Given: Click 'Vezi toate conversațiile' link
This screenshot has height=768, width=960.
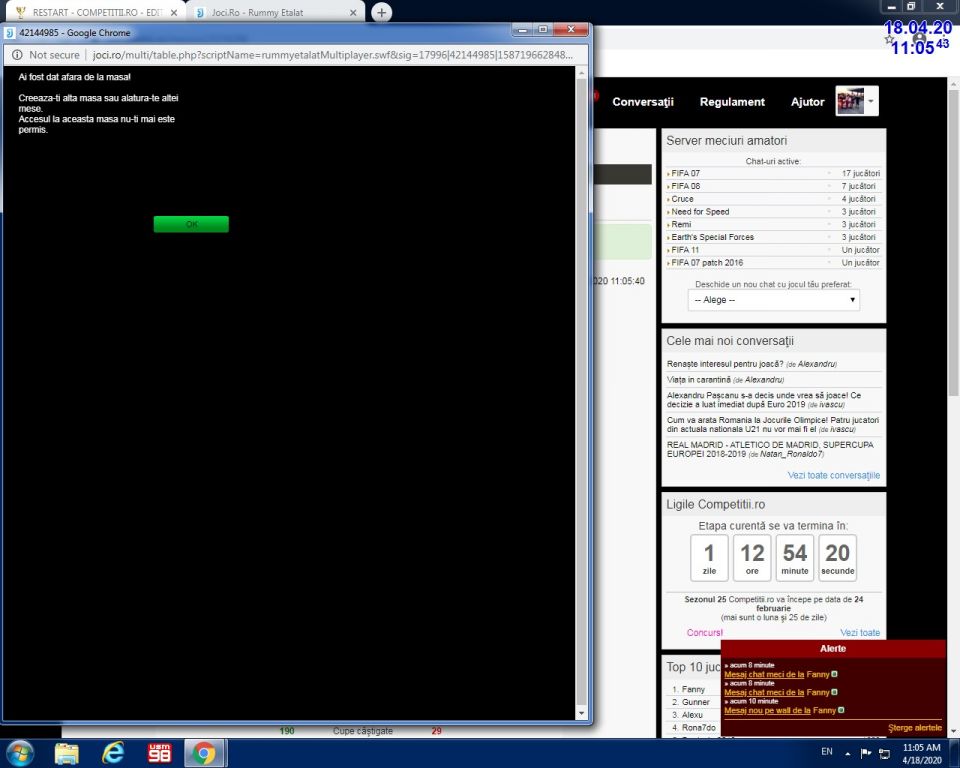Looking at the screenshot, I should coord(833,475).
